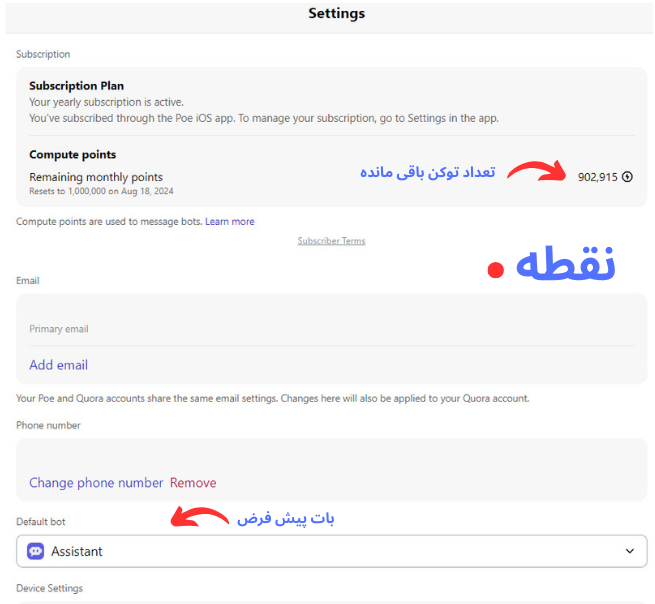Image resolution: width=655 pixels, height=604 pixels.
Task: Click the reset date text Aug 18, 2024
Action: (x=147, y=191)
